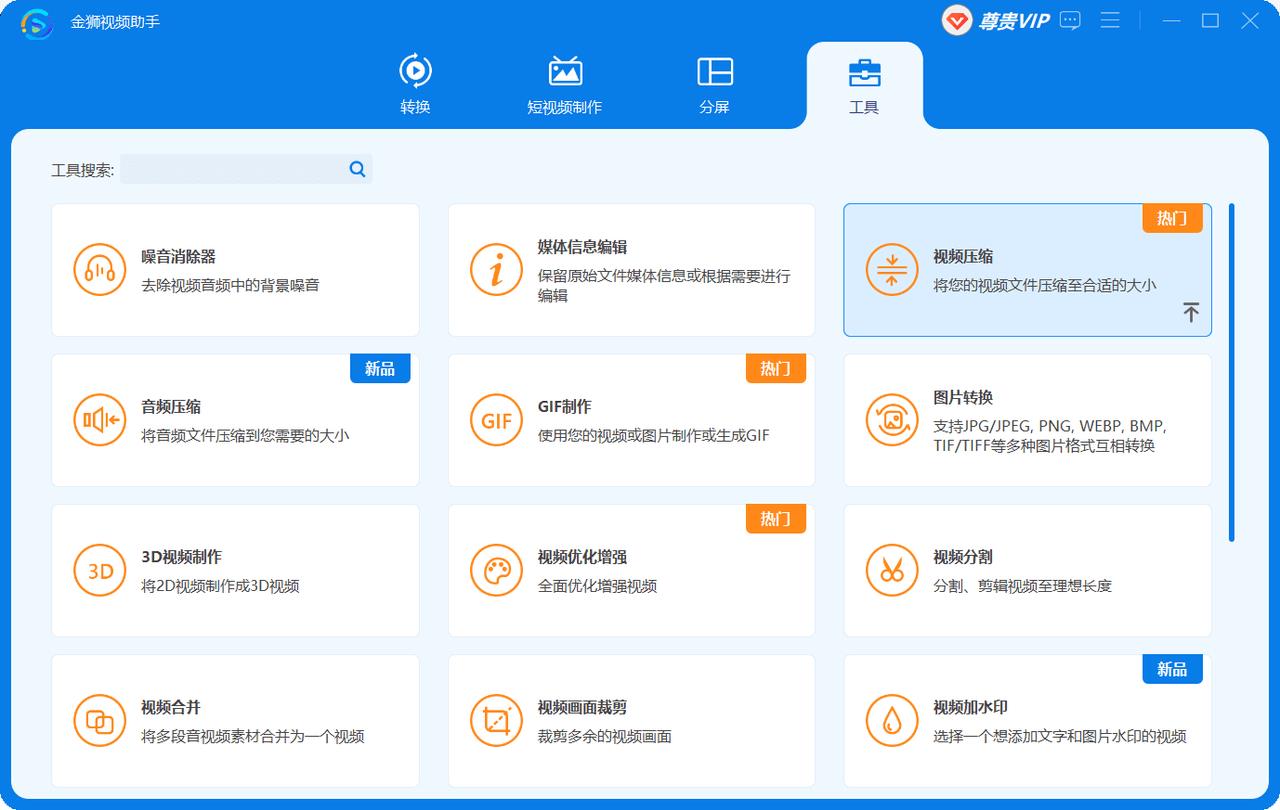
Task: Click the 视频加水印 droplet icon
Action: coord(892,721)
